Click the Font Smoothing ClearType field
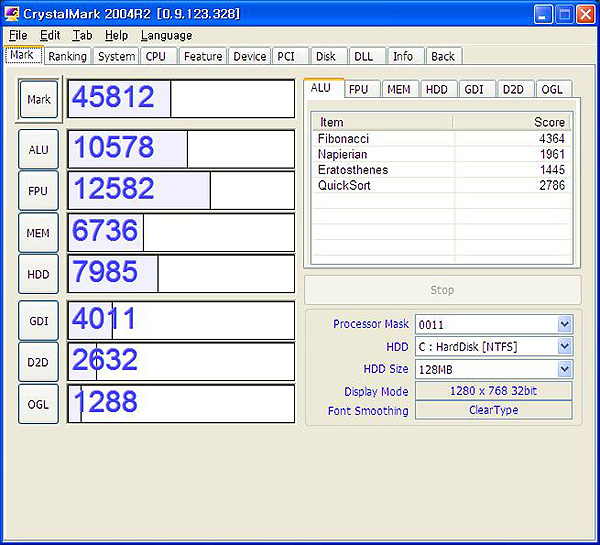This screenshot has width=600, height=545. tap(494, 410)
